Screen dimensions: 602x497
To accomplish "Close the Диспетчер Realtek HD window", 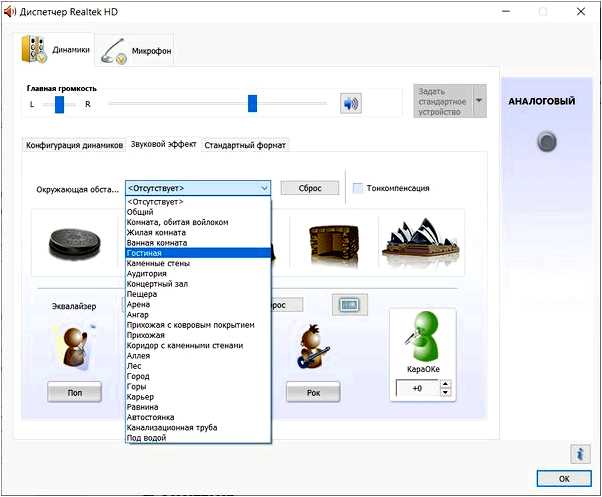I will pos(581,12).
